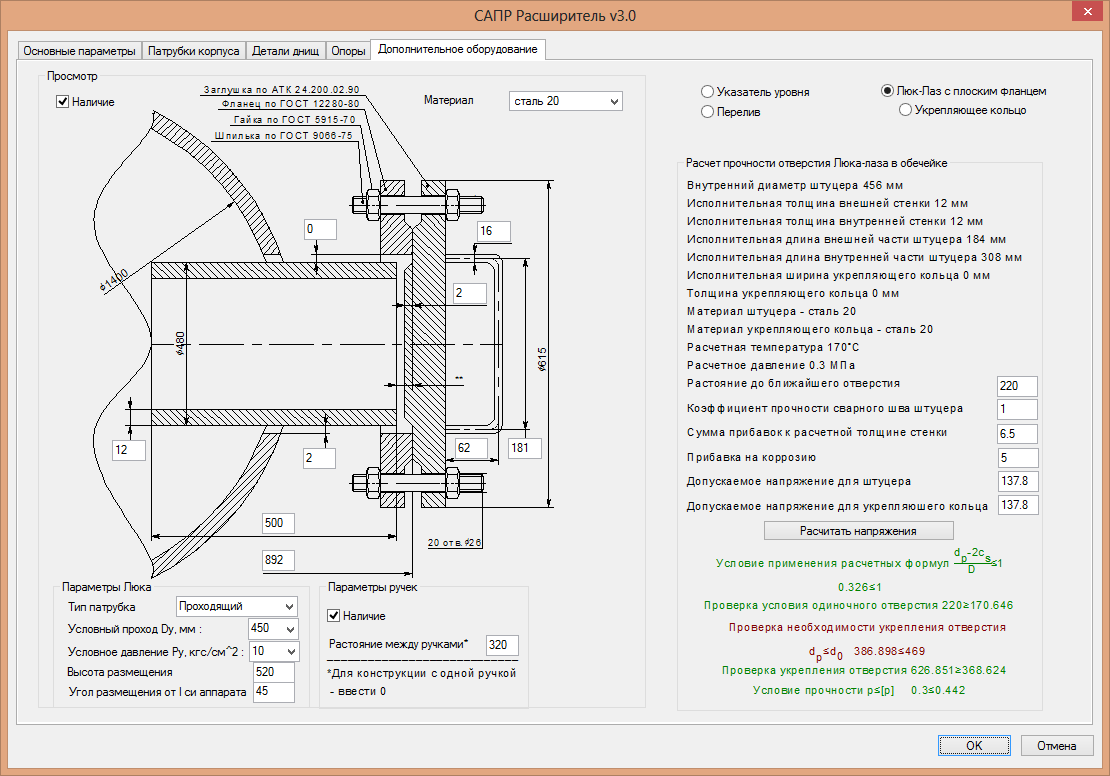
Task: Choose the Перелив radio option
Action: 708,111
